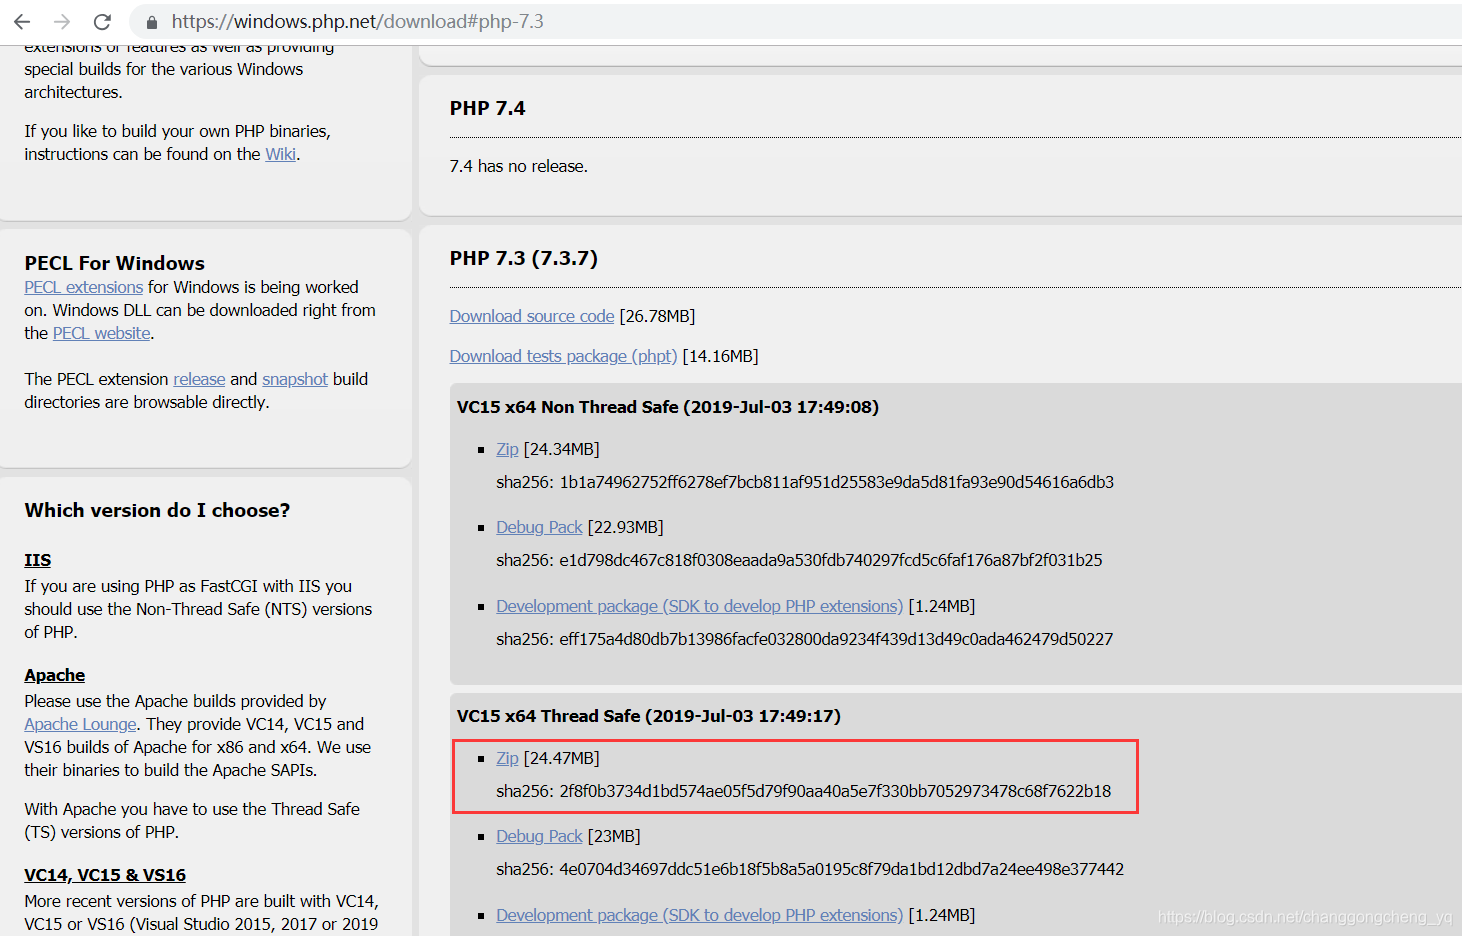
Task: Download Non Thread Safe Zip 24.34MB
Action: pos(507,449)
